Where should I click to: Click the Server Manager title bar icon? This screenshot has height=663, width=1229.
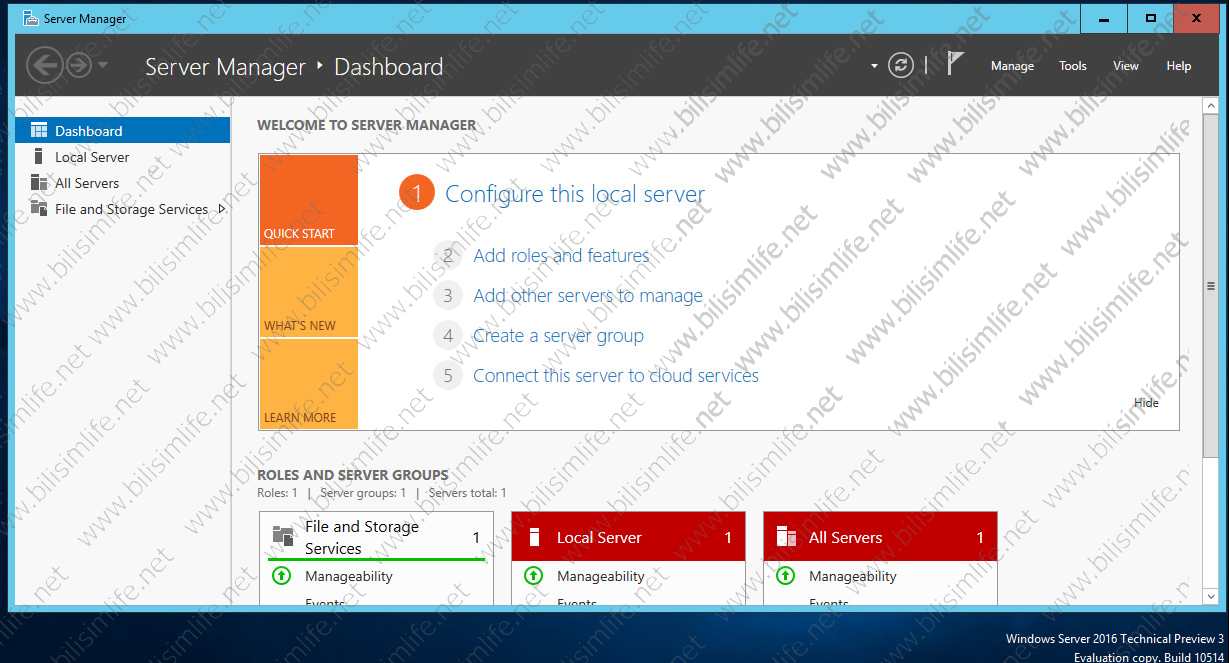coord(30,18)
